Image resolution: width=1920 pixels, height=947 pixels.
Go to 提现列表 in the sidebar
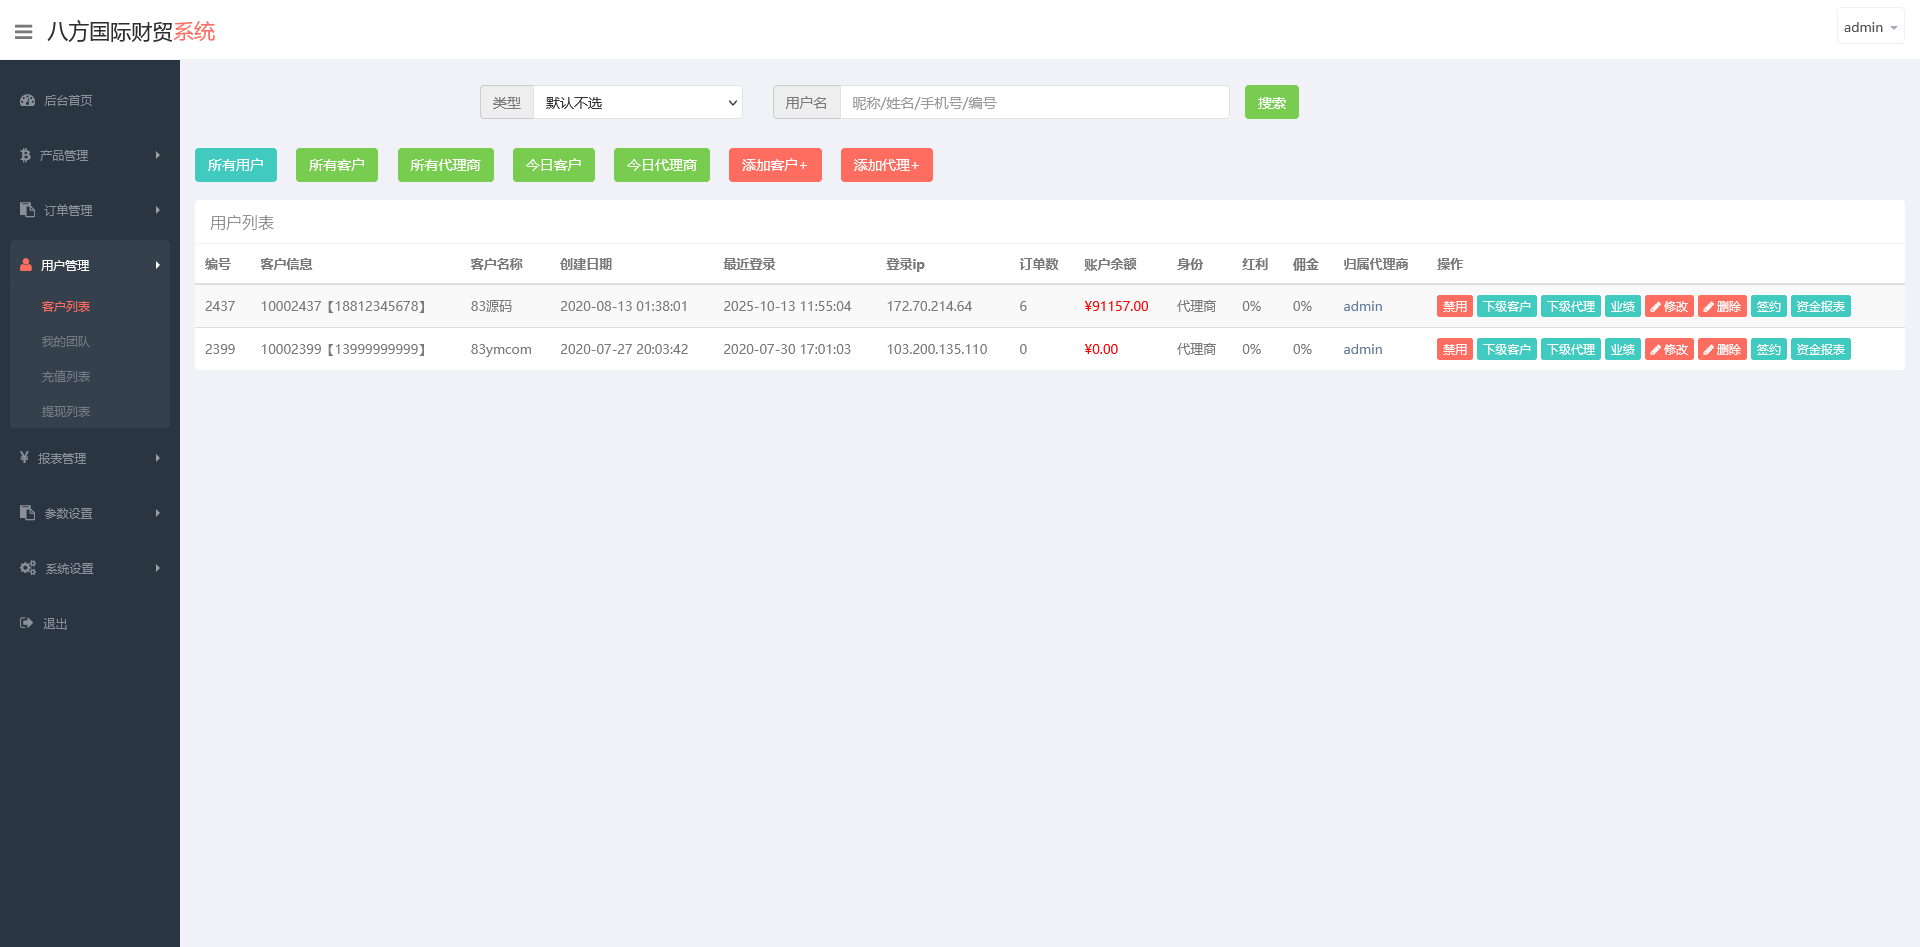click(66, 412)
